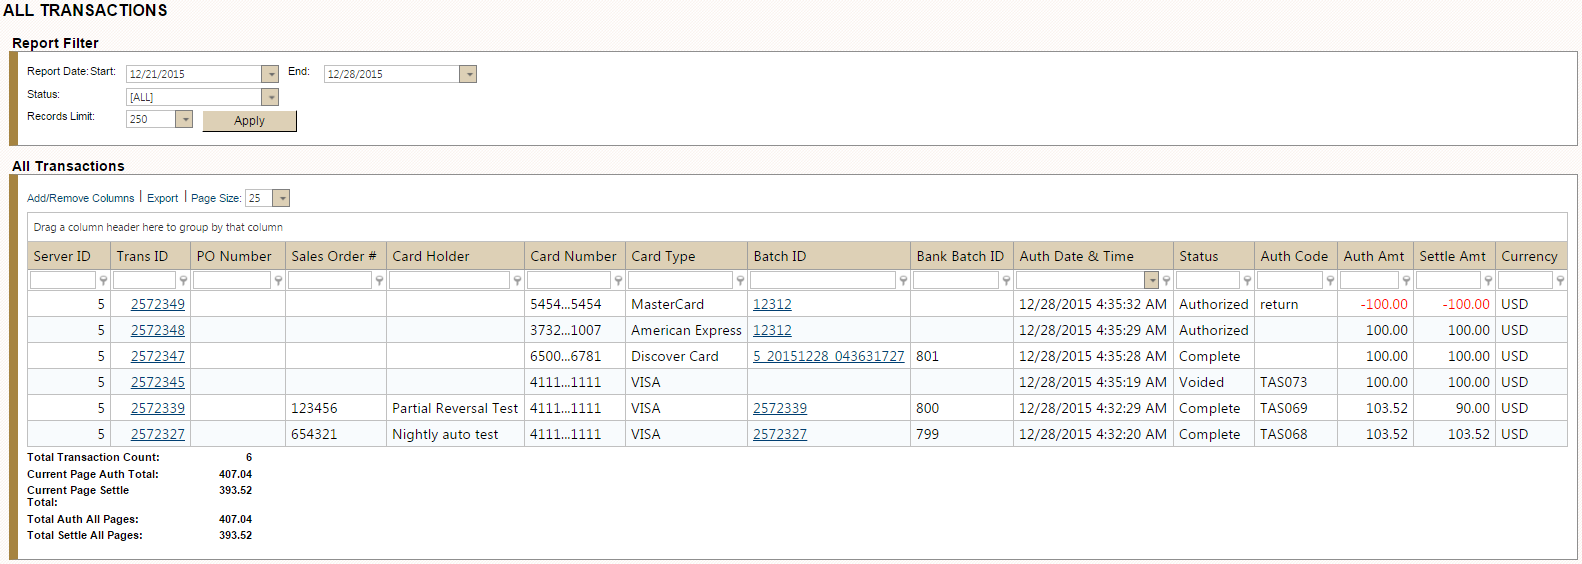
Task: Click filter icon for Card Type column
Action: coord(740,281)
